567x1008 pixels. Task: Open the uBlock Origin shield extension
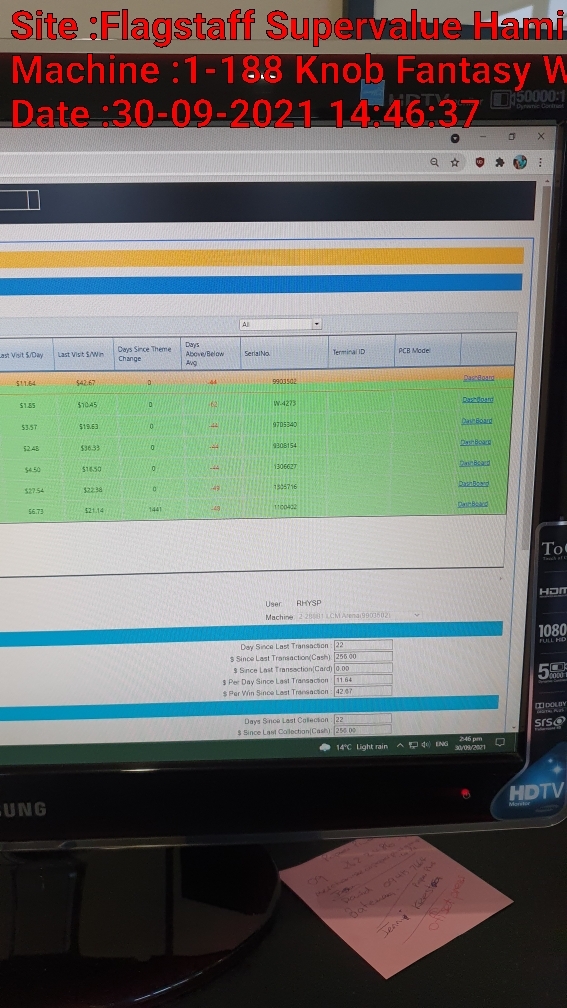[480, 163]
